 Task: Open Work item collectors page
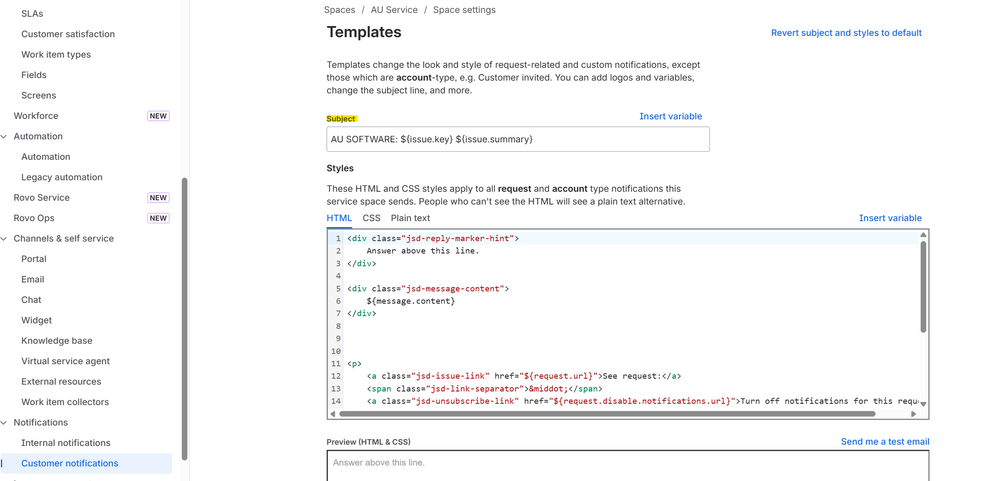coord(65,401)
